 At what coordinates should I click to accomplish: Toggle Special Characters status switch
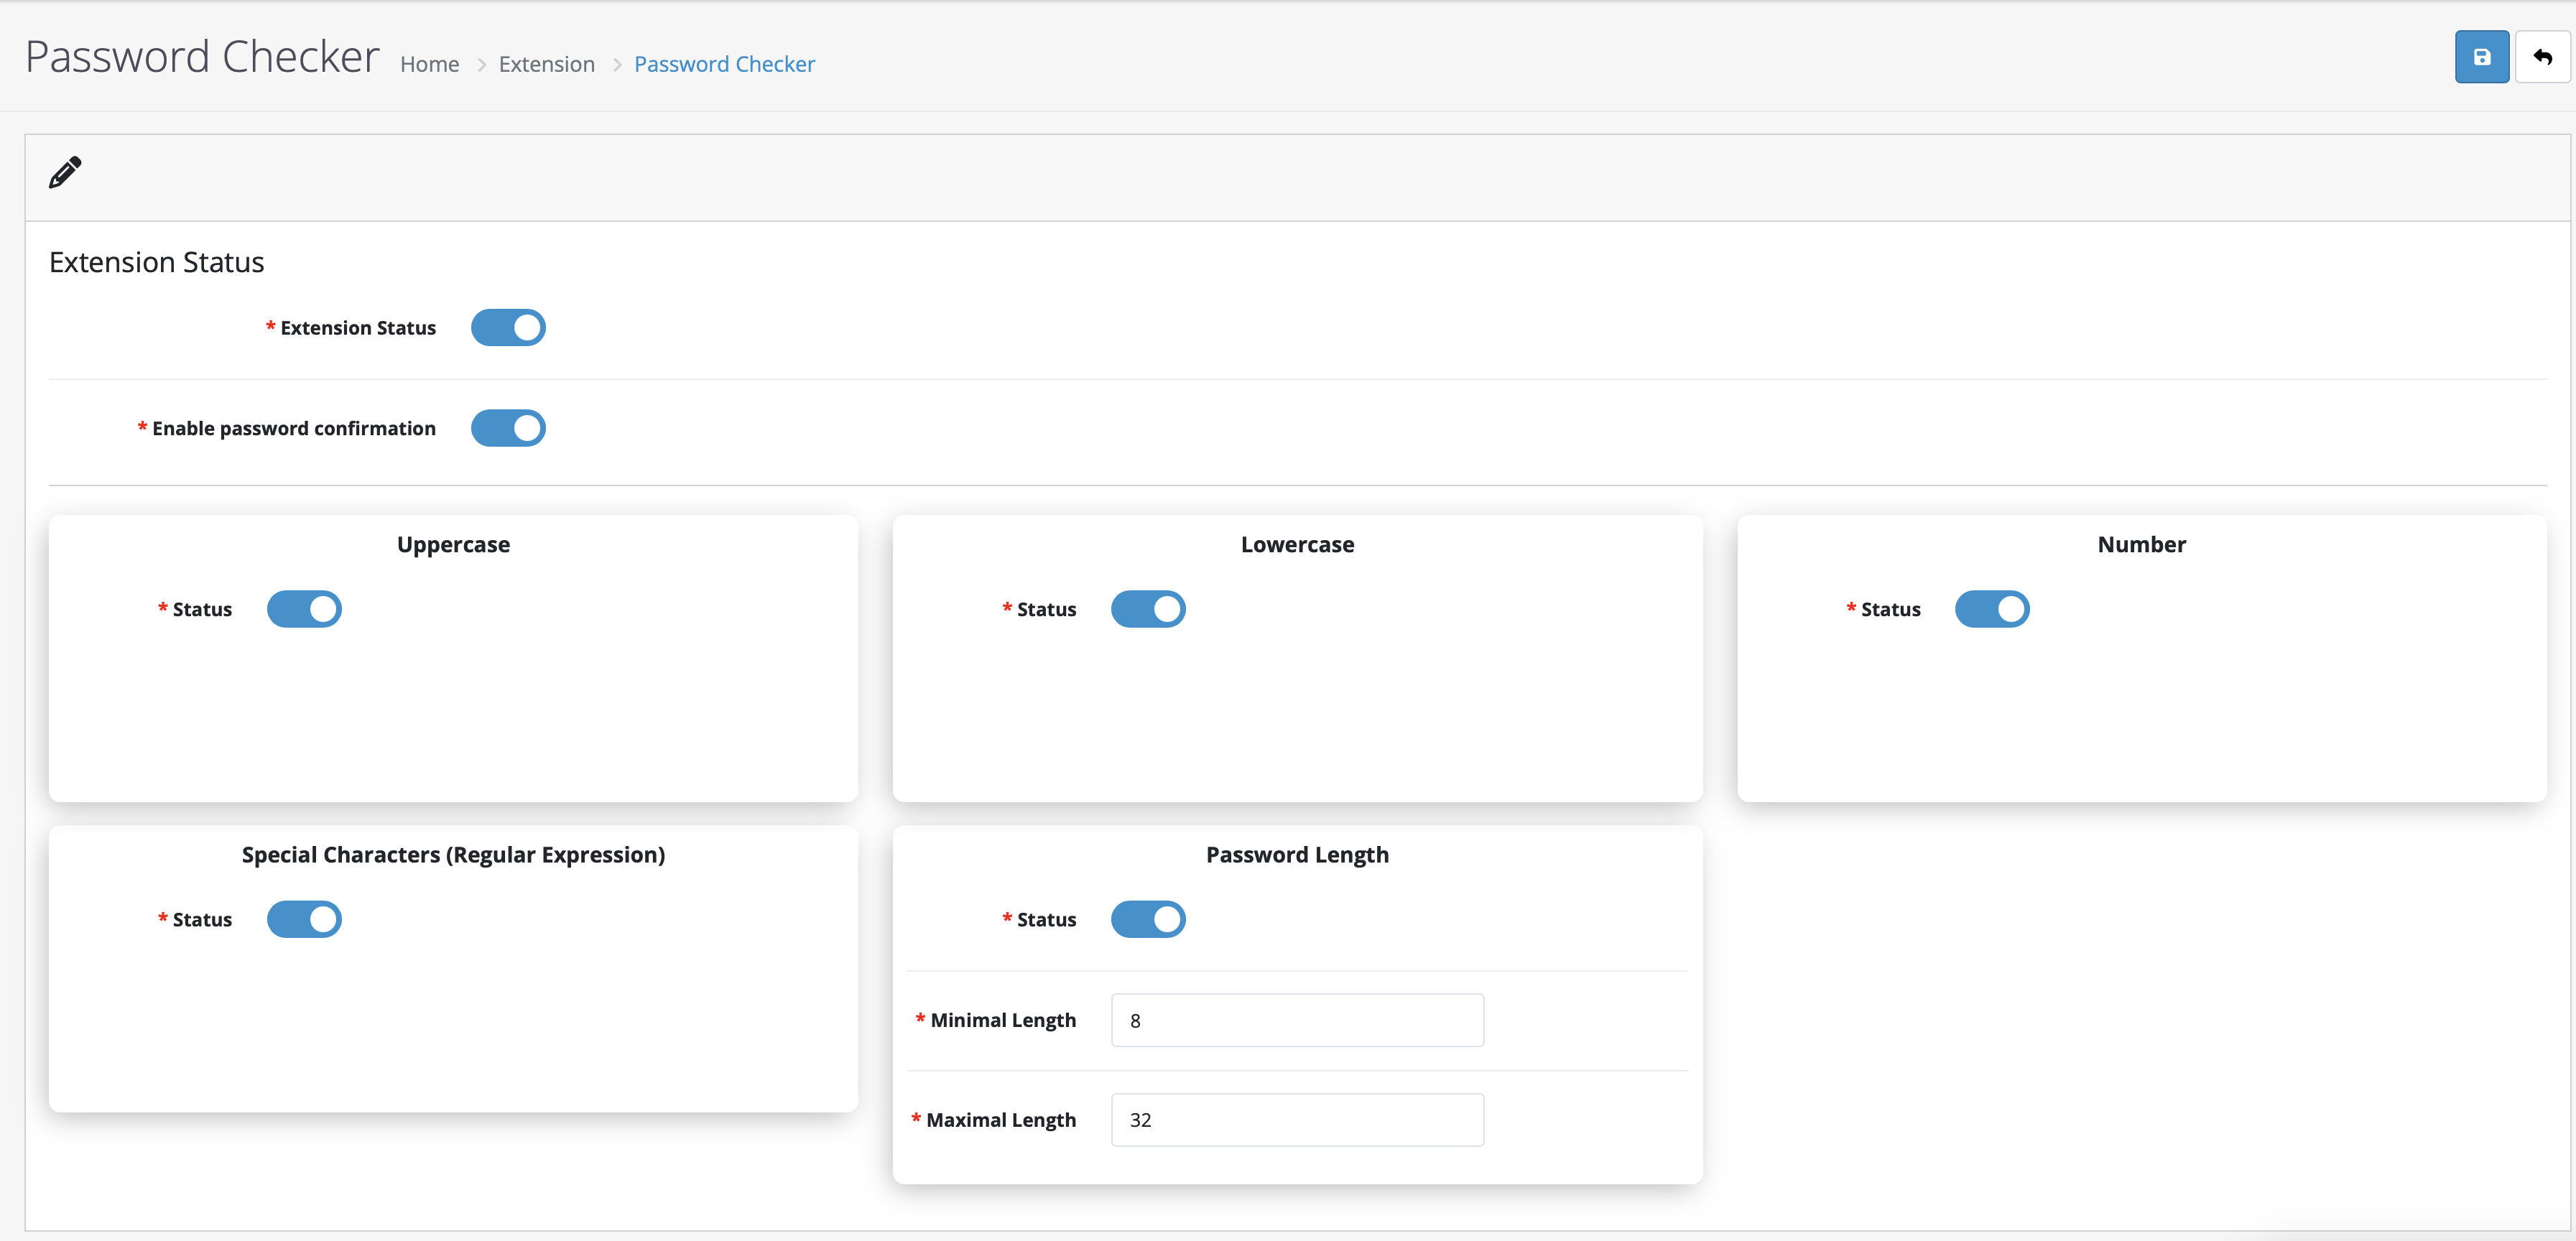coord(304,919)
